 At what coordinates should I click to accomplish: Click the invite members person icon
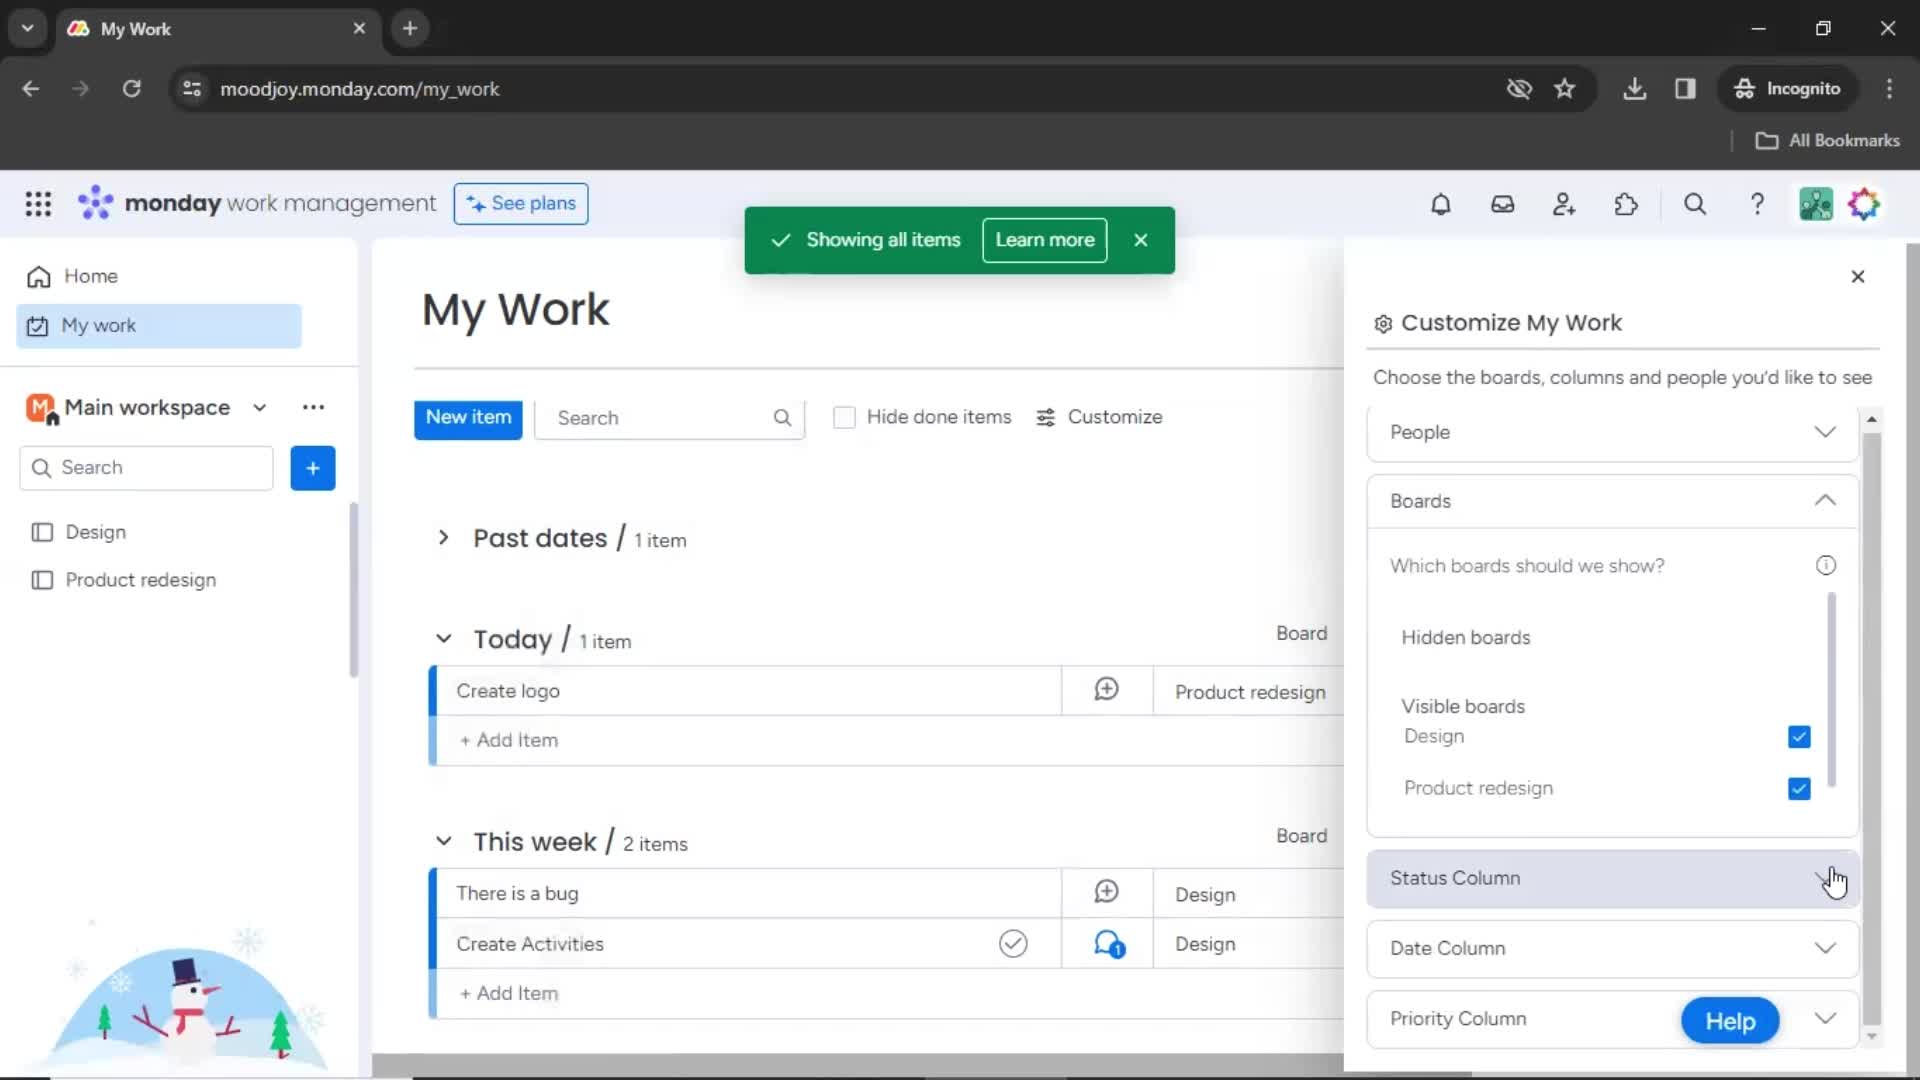[x=1564, y=204]
